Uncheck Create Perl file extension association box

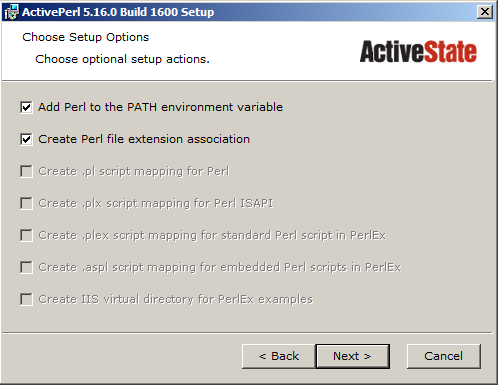26,139
